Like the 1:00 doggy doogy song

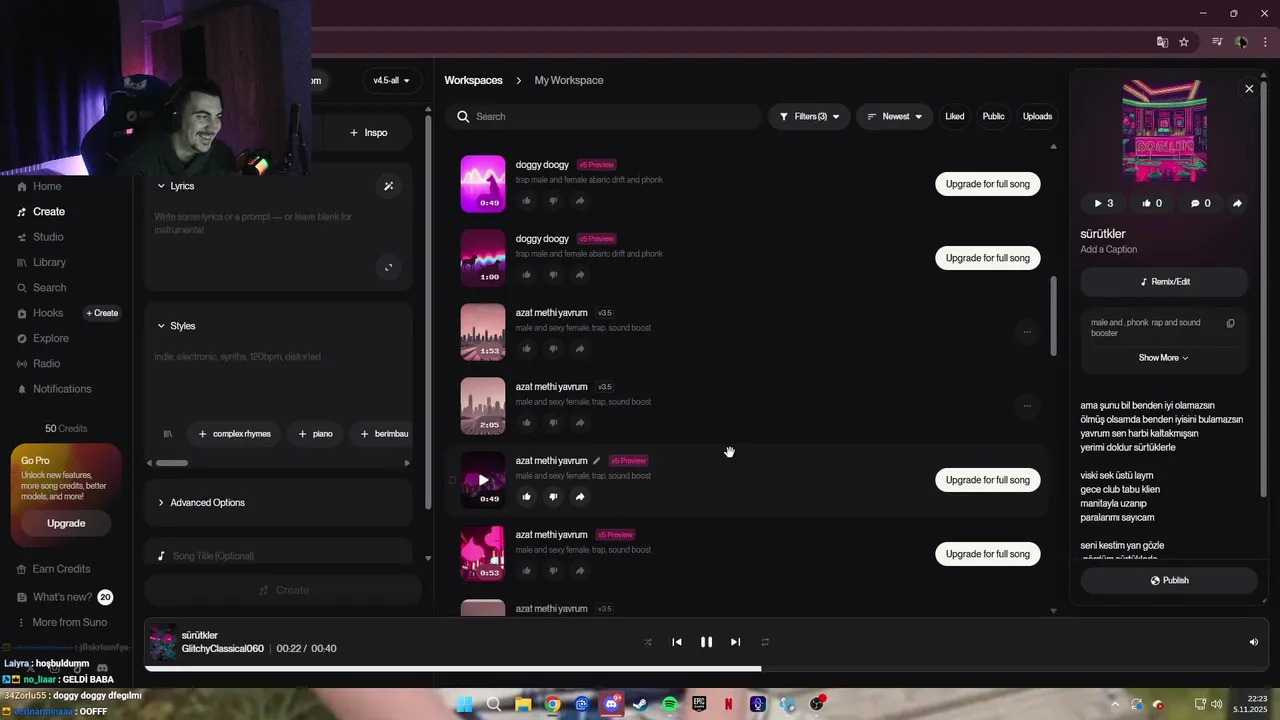click(x=527, y=275)
